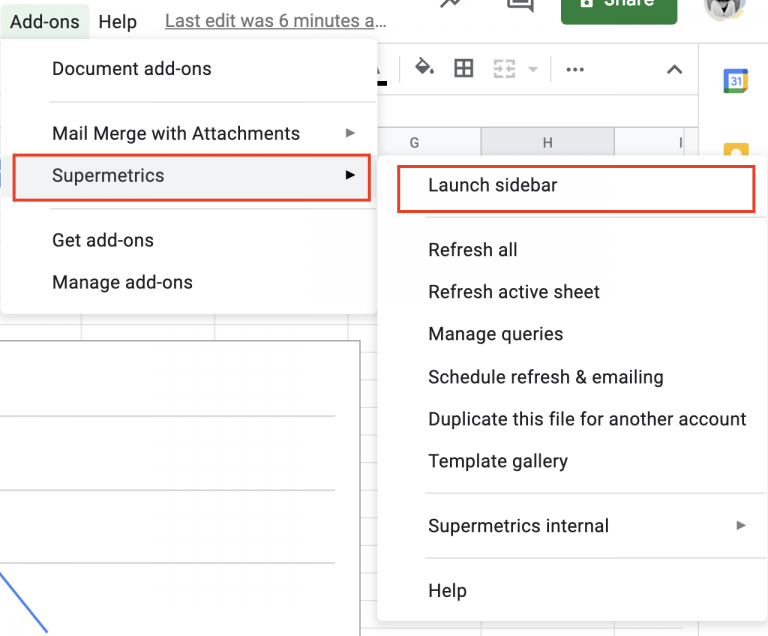Open the merge cells dropdown arrow
The width and height of the screenshot is (768, 636).
[533, 69]
